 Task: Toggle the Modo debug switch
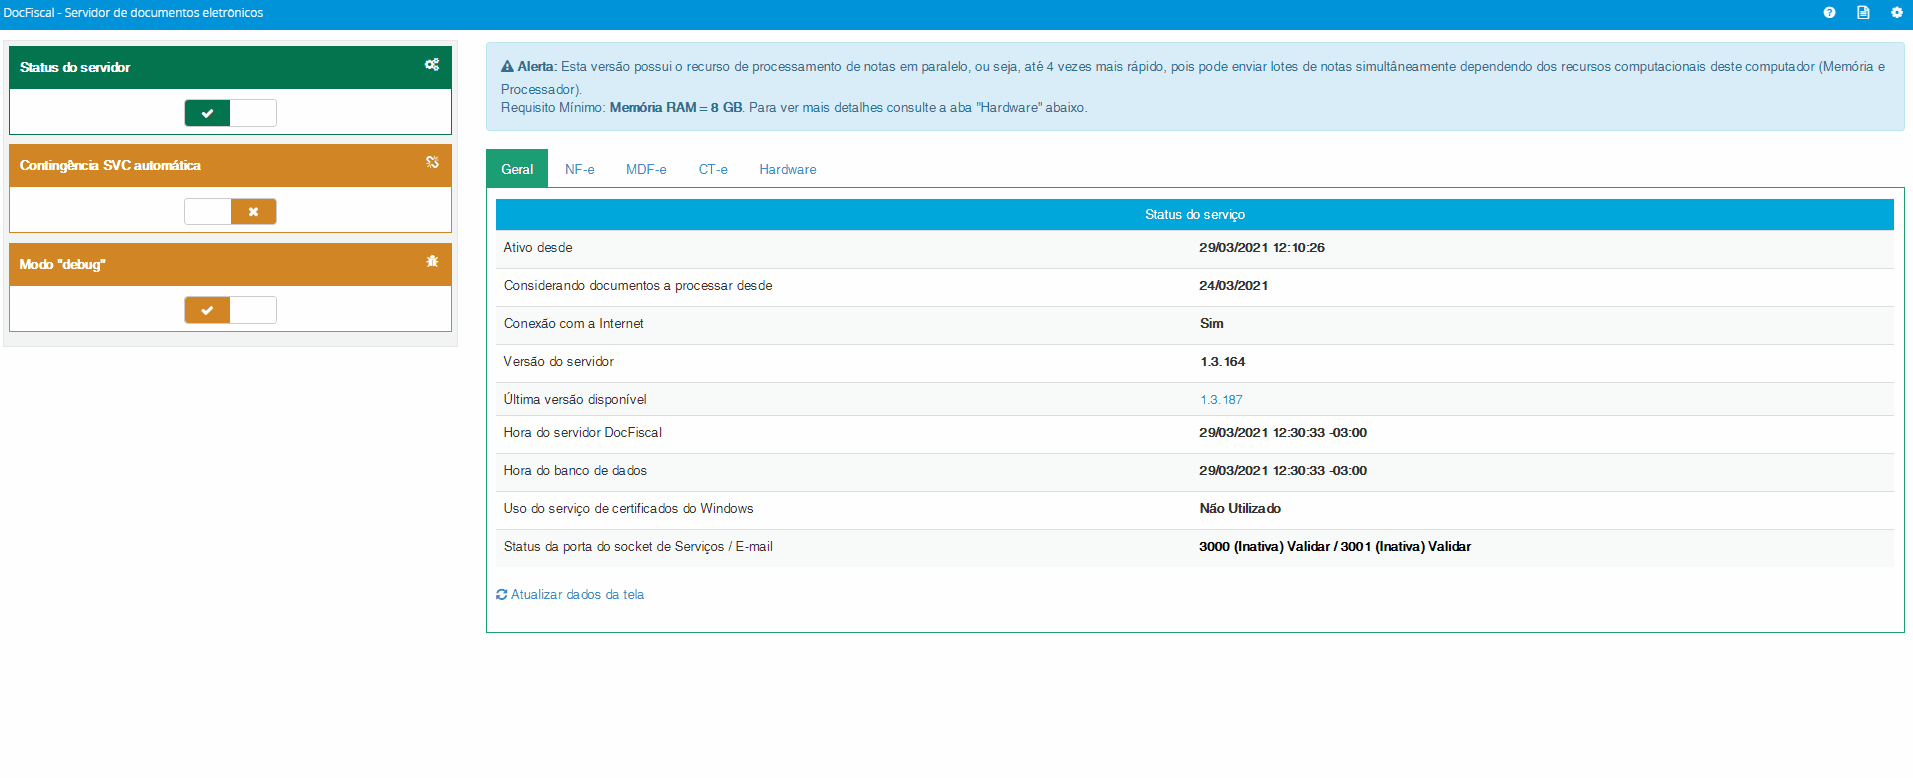click(x=230, y=310)
